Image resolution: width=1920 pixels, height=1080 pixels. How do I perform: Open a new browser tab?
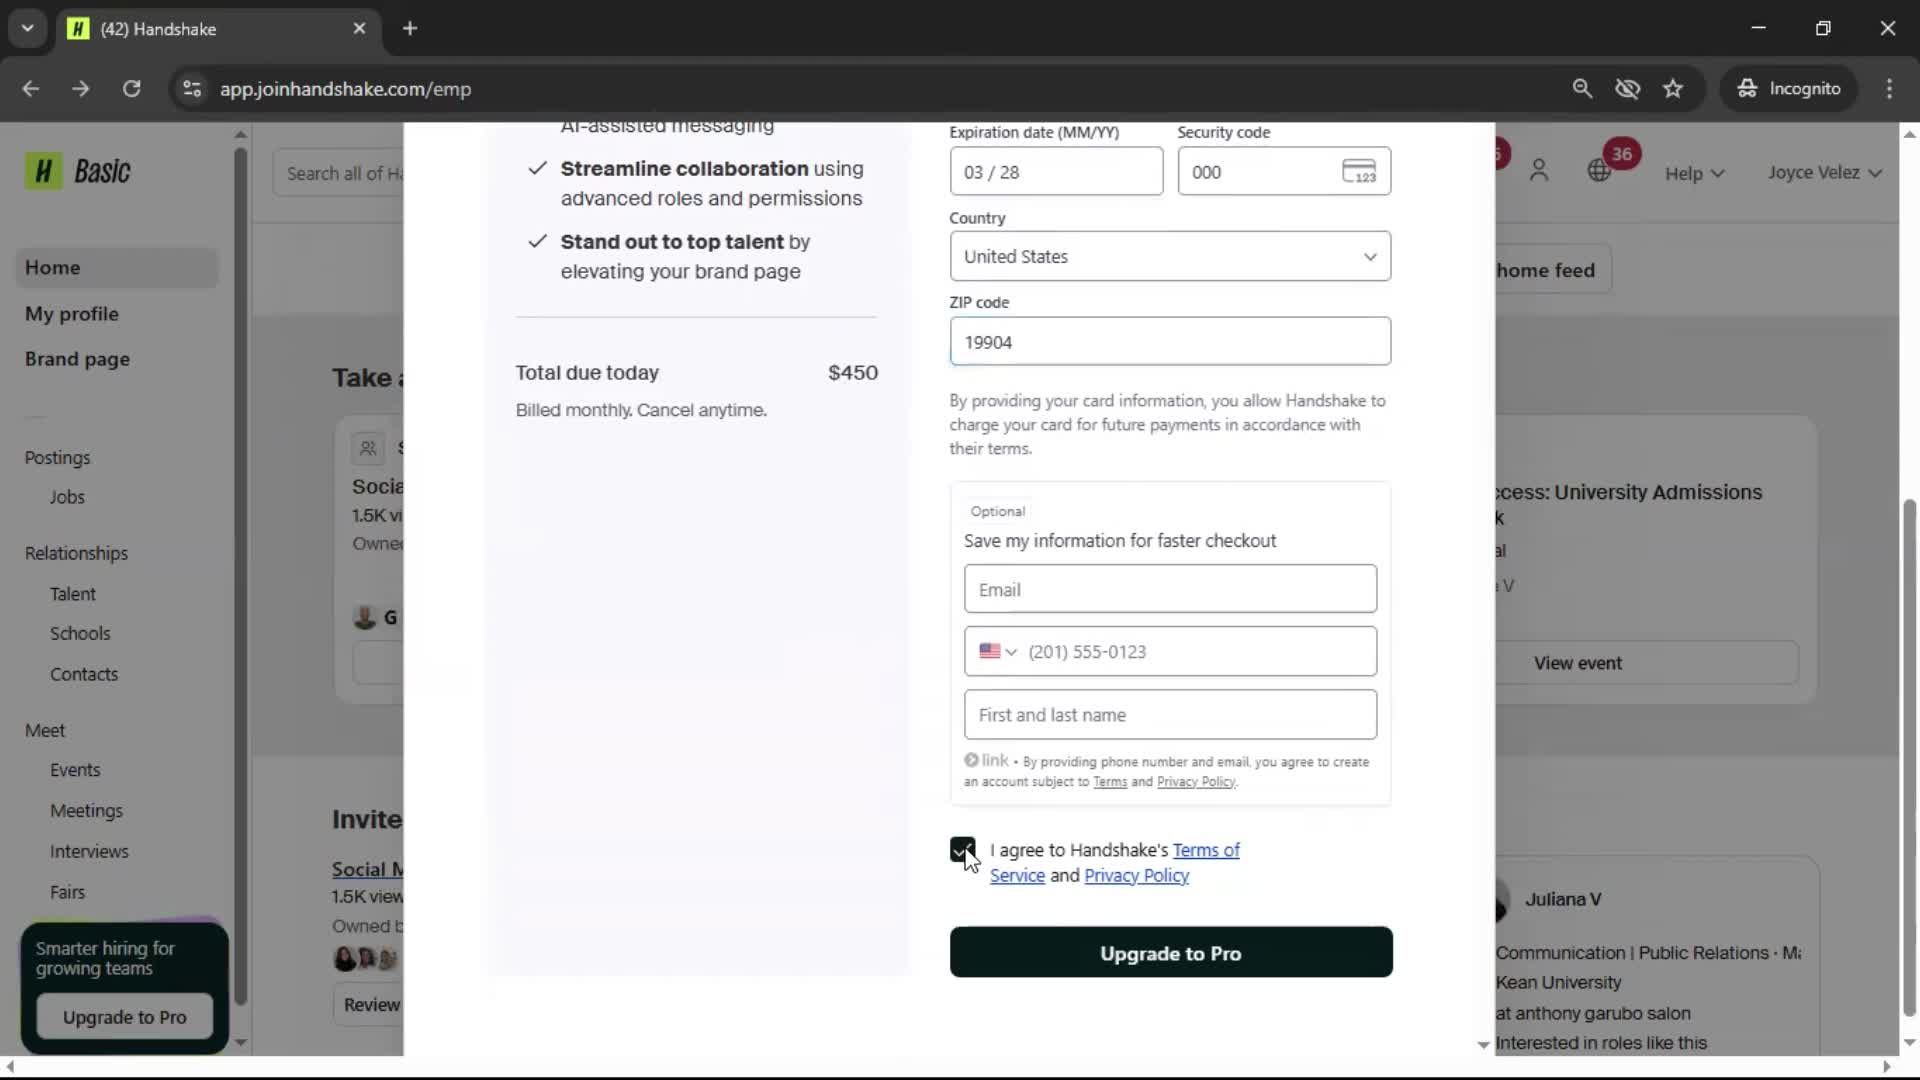410,29
